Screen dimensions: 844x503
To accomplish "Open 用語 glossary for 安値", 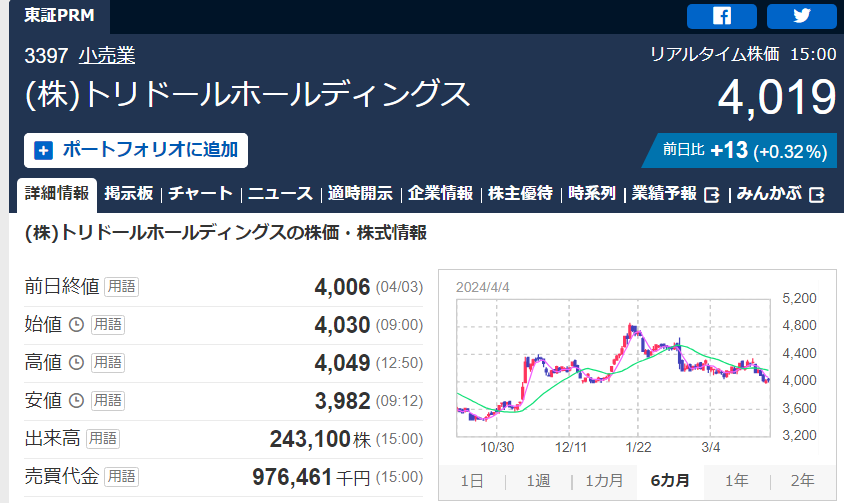I will click(108, 401).
